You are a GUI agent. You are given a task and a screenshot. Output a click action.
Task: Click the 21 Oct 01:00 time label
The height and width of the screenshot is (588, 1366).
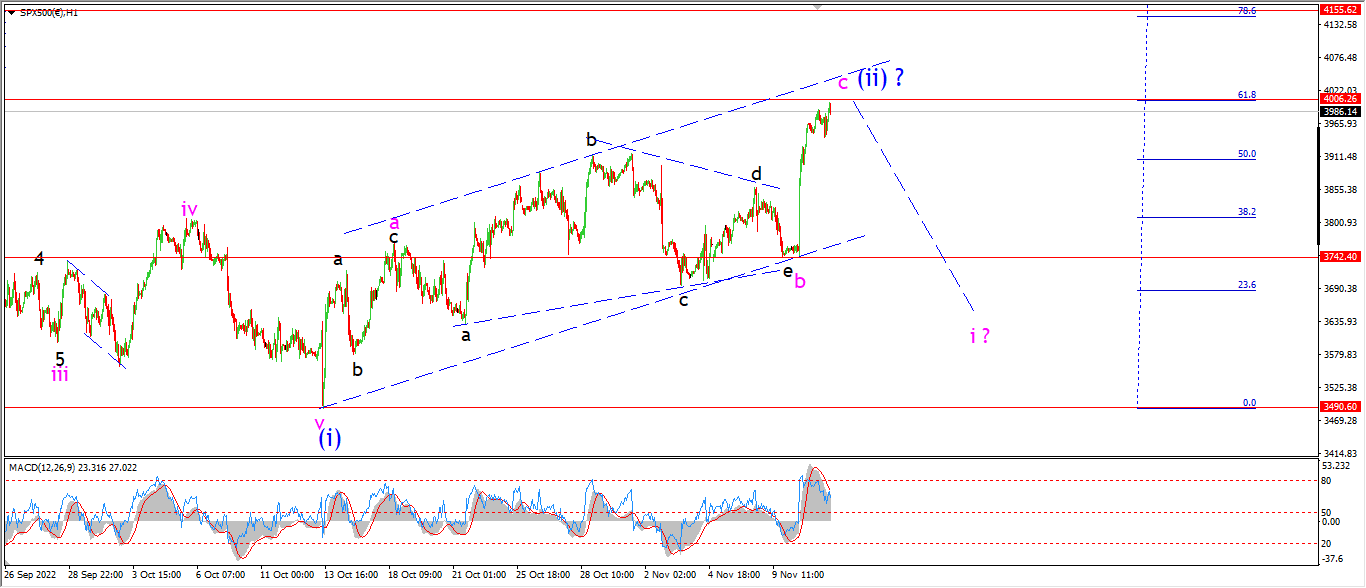(478, 575)
